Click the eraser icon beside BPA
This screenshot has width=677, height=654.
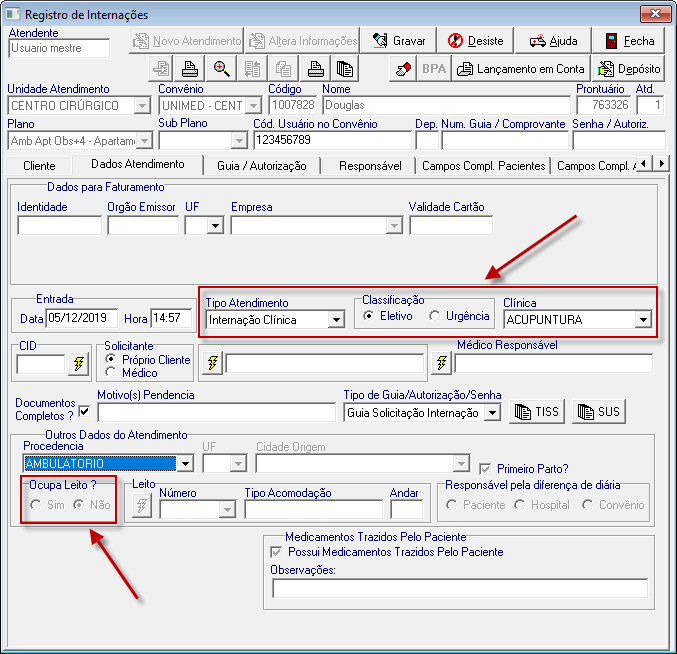coord(403,69)
